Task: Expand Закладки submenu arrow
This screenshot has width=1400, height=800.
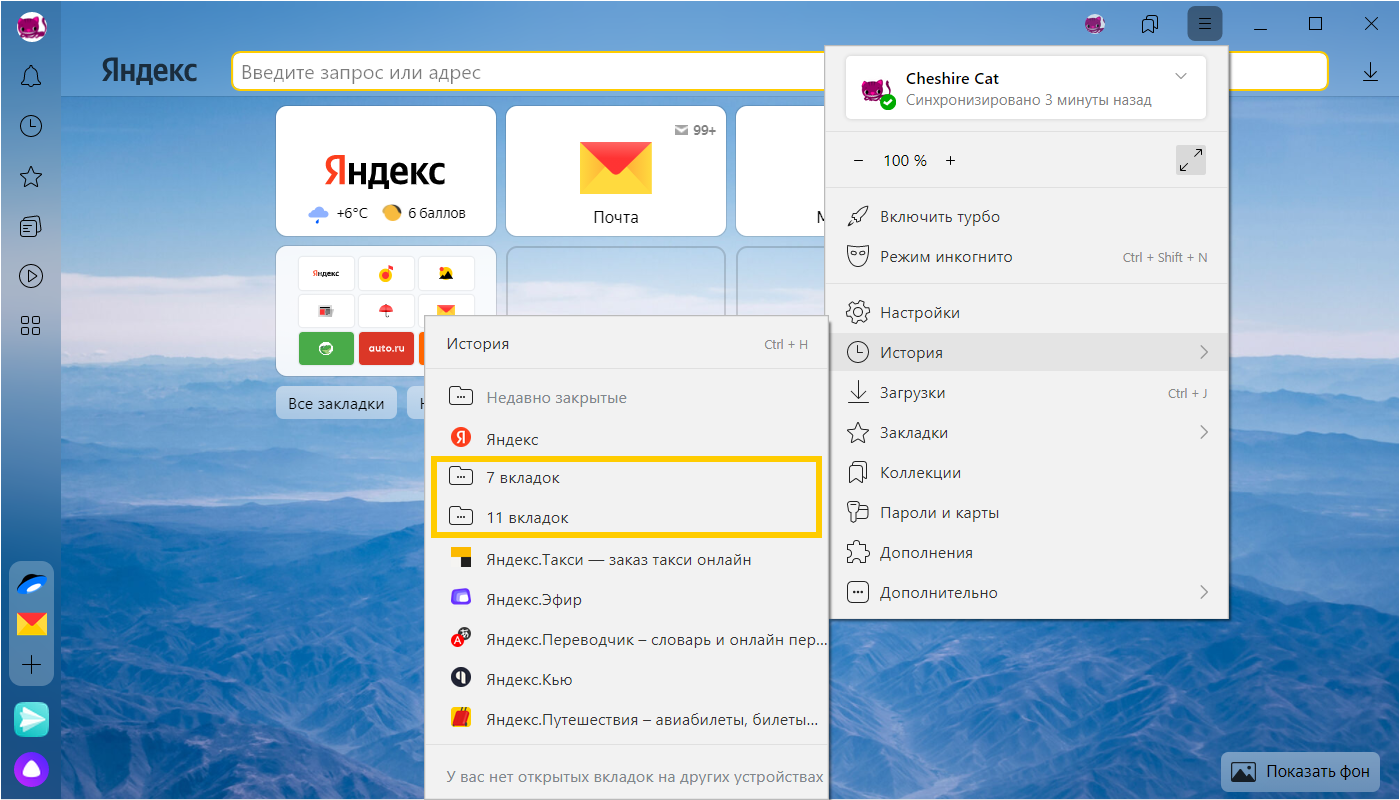Action: (1204, 432)
